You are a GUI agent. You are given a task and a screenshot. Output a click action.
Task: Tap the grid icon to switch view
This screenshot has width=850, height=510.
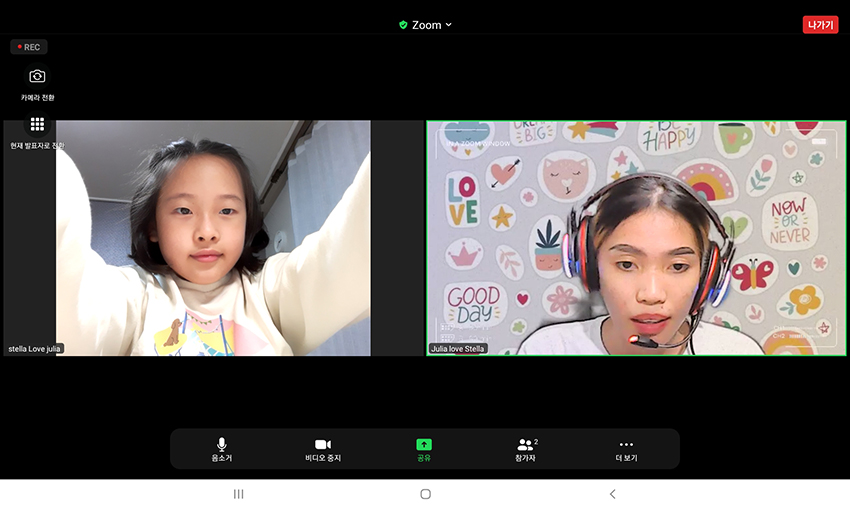coord(37,124)
